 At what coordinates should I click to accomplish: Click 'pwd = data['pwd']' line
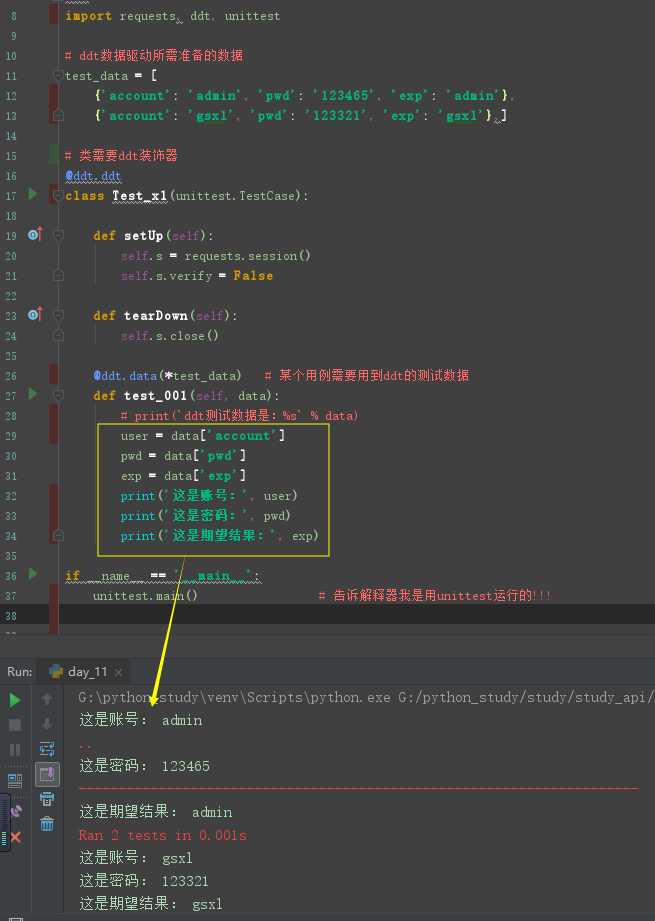[183, 455]
